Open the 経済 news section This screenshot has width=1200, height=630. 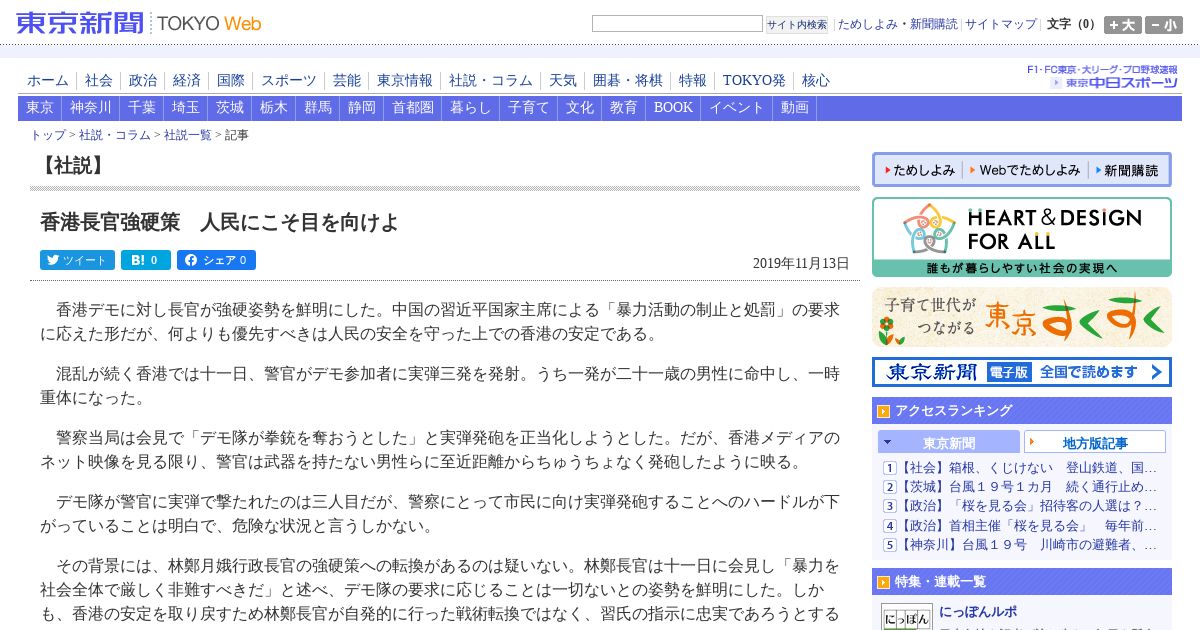point(187,81)
